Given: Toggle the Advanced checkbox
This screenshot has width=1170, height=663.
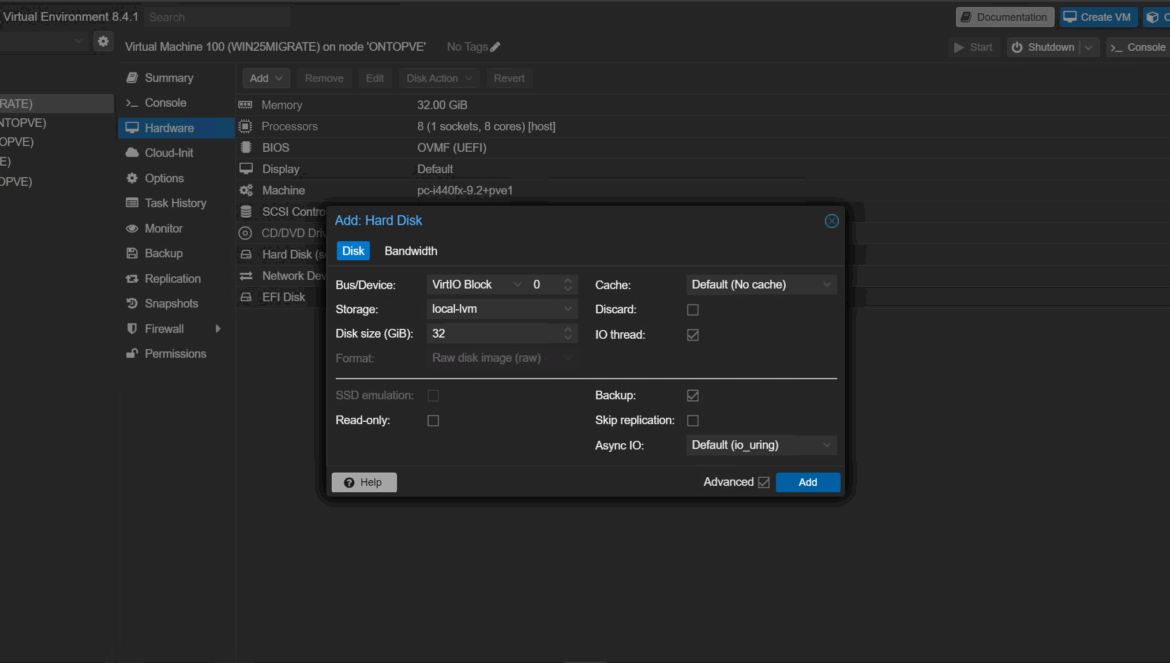Looking at the screenshot, I should pos(763,483).
